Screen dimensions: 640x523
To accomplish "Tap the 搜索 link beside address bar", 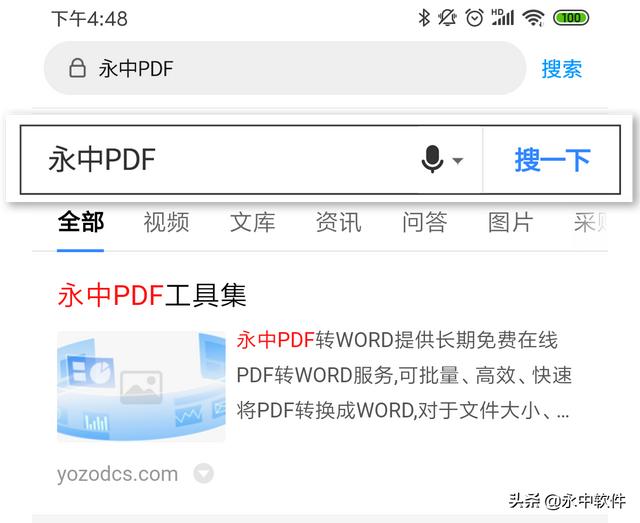I will [x=562, y=68].
